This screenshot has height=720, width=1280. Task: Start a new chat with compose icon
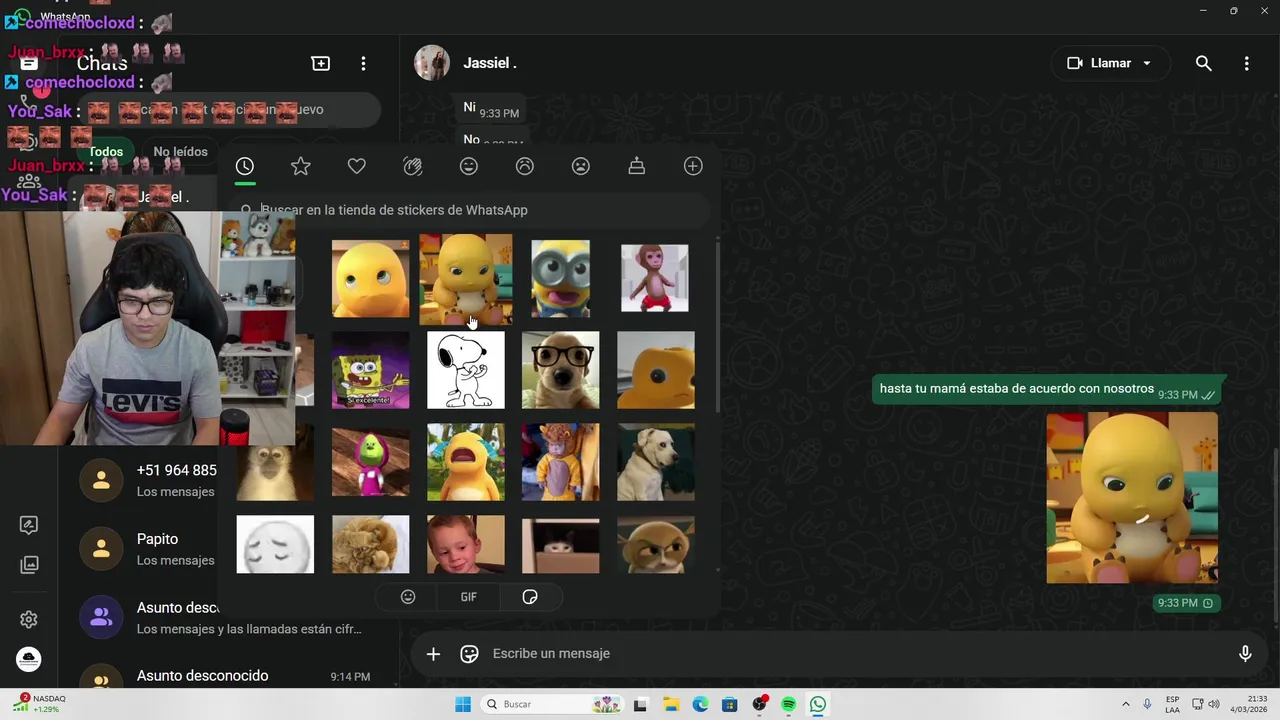[321, 63]
